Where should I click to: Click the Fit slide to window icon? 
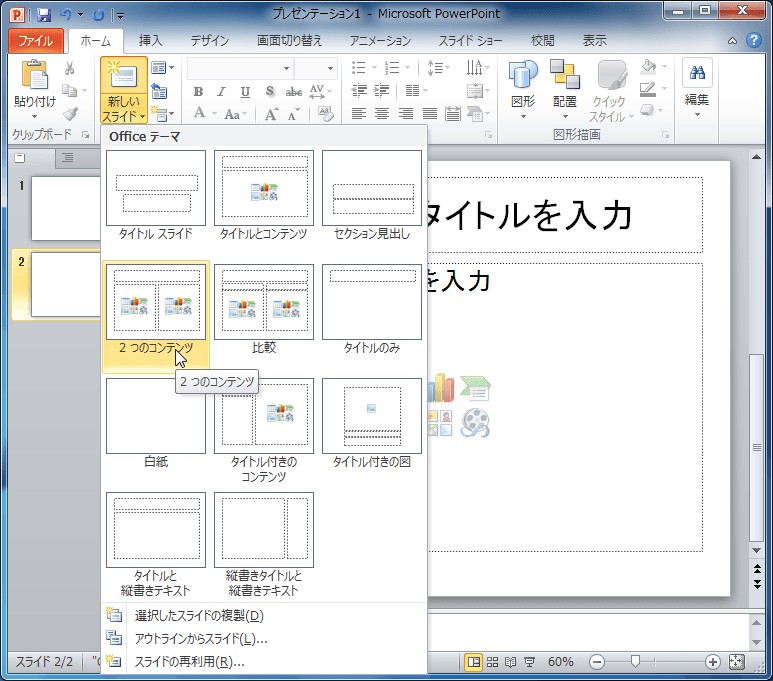737,662
